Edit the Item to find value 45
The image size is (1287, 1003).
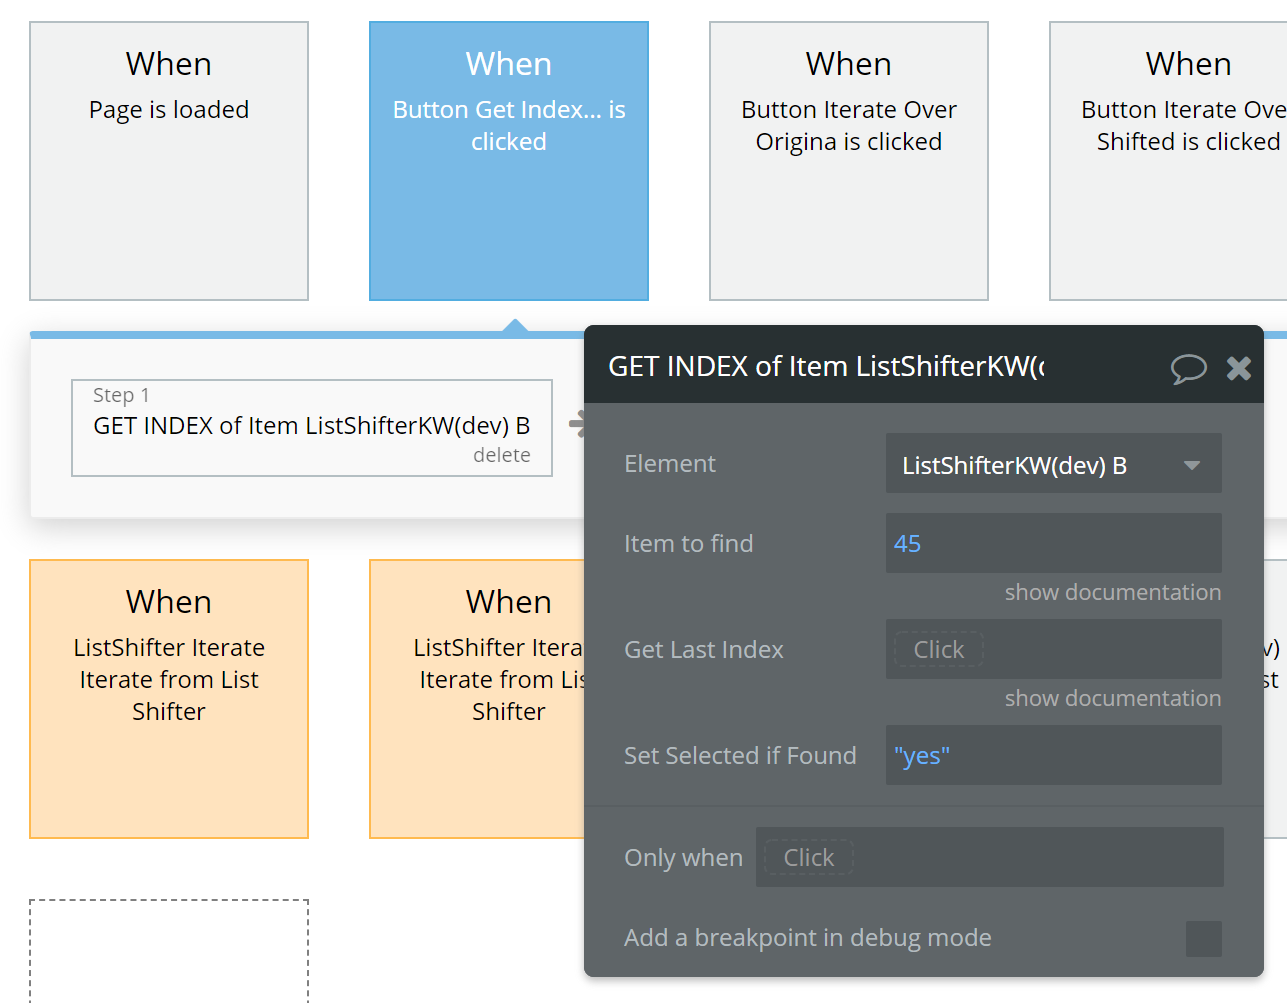pos(1052,544)
